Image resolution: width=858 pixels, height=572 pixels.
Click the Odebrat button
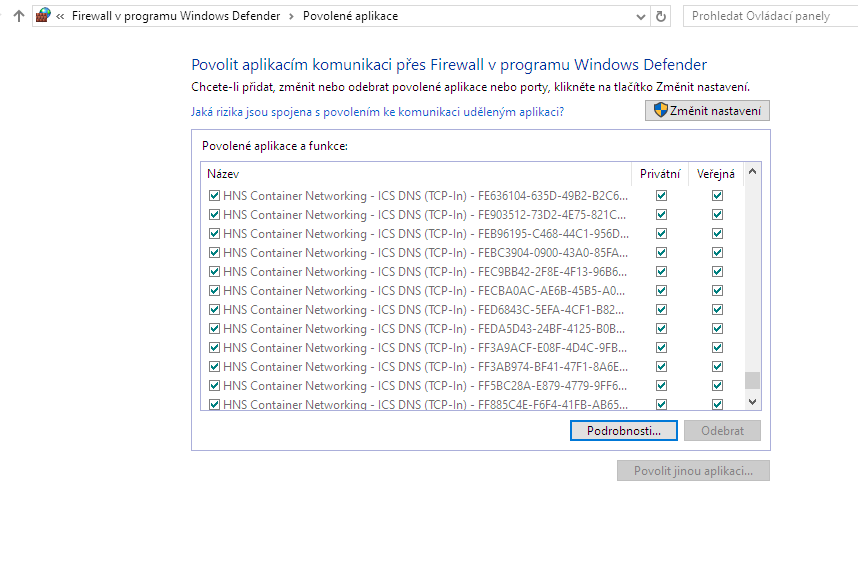click(722, 430)
